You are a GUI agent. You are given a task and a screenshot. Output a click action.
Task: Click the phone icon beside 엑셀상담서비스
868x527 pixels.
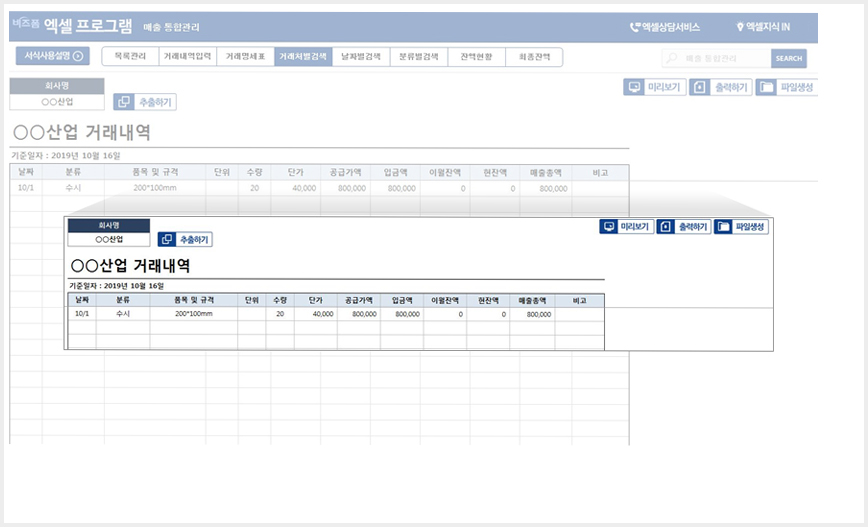click(635, 27)
